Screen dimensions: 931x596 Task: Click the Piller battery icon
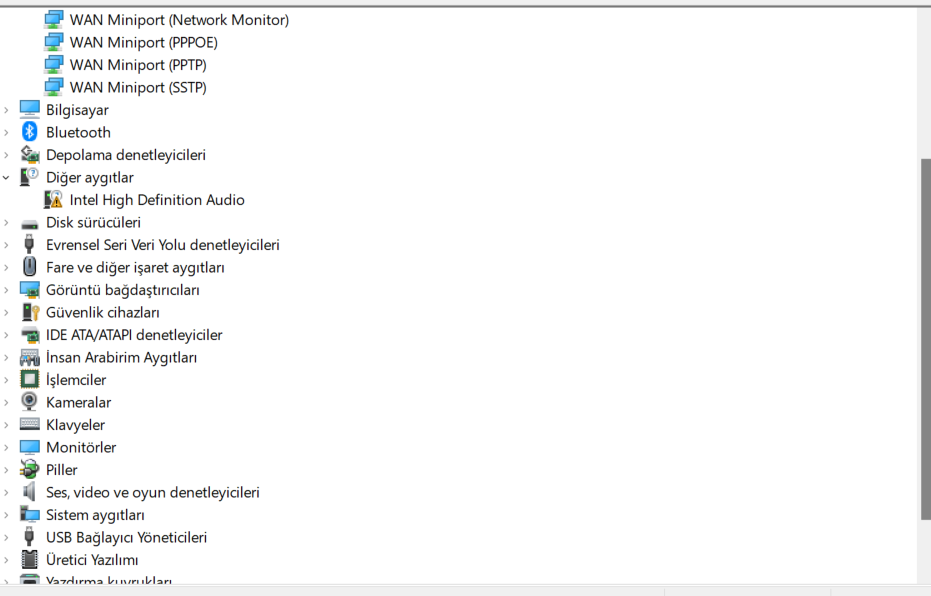click(29, 470)
